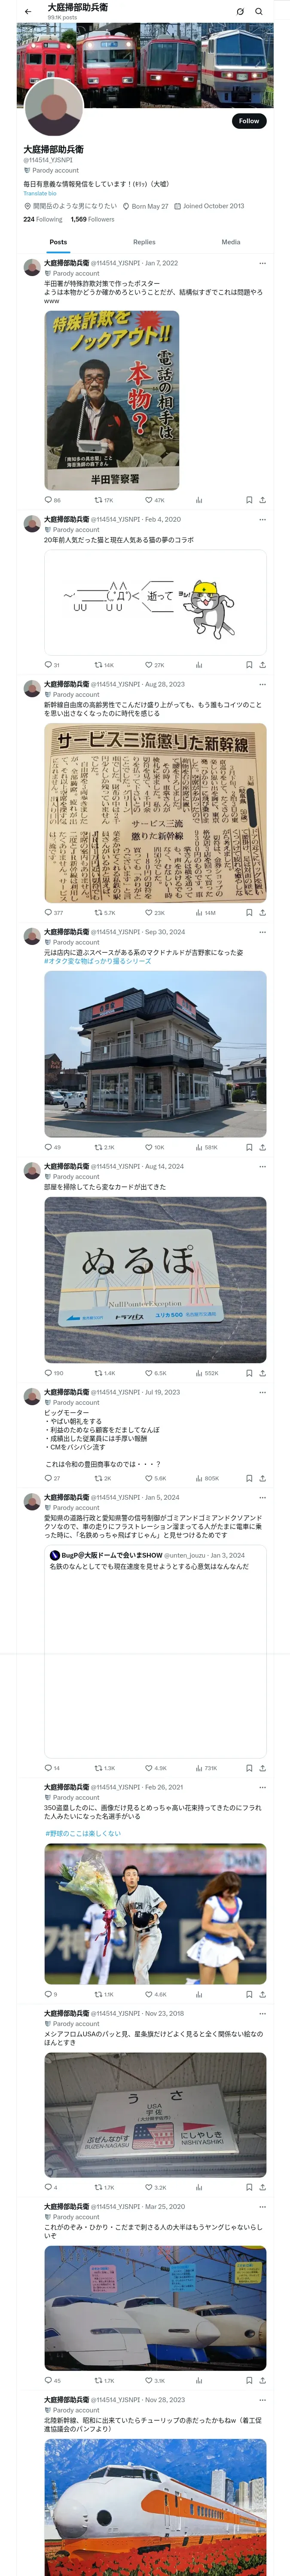Screen dimensions: 290x2576
Task: Open the profile avatar picture
Action: click(x=54, y=106)
